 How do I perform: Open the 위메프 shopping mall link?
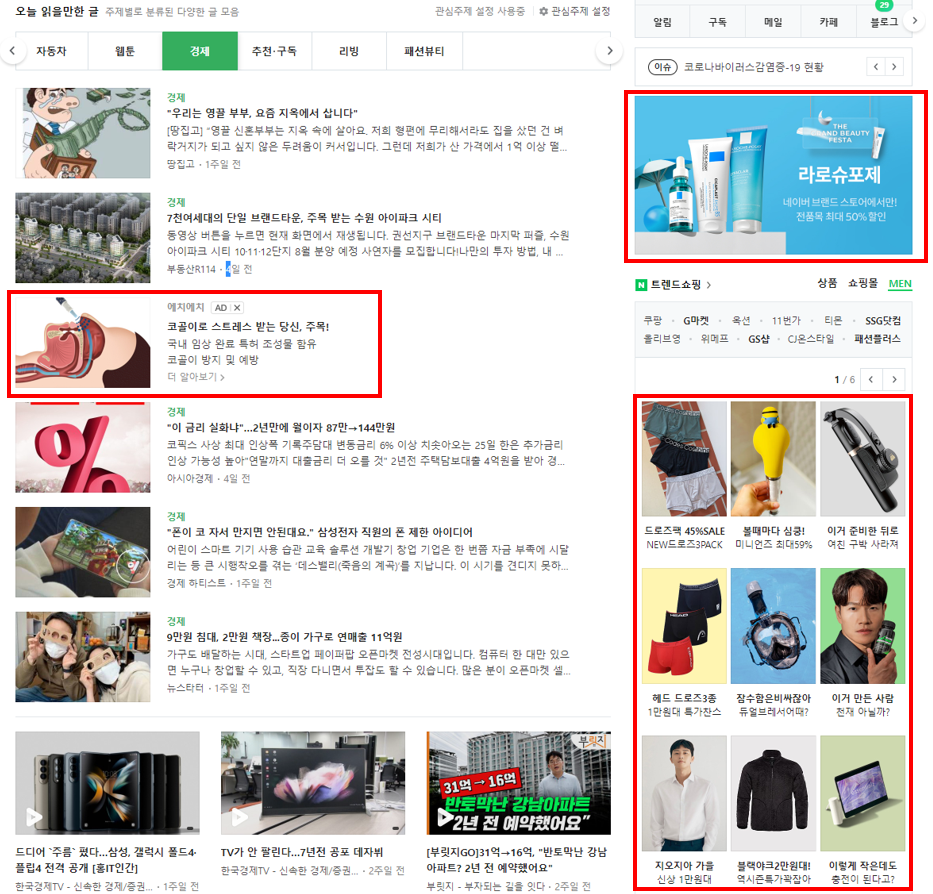[x=715, y=339]
